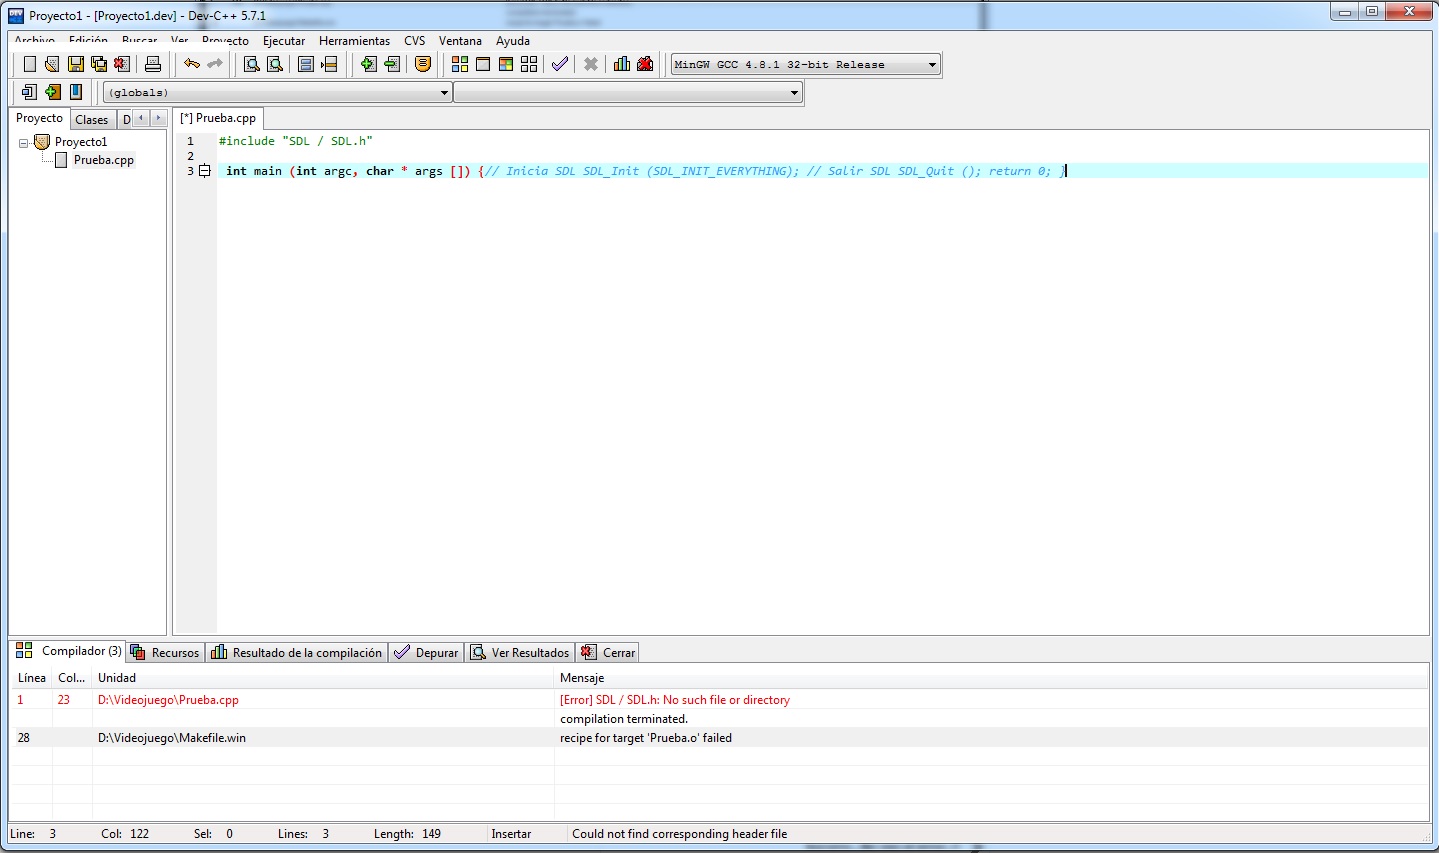
Task: Click the #include line in the editor
Action: 296,141
